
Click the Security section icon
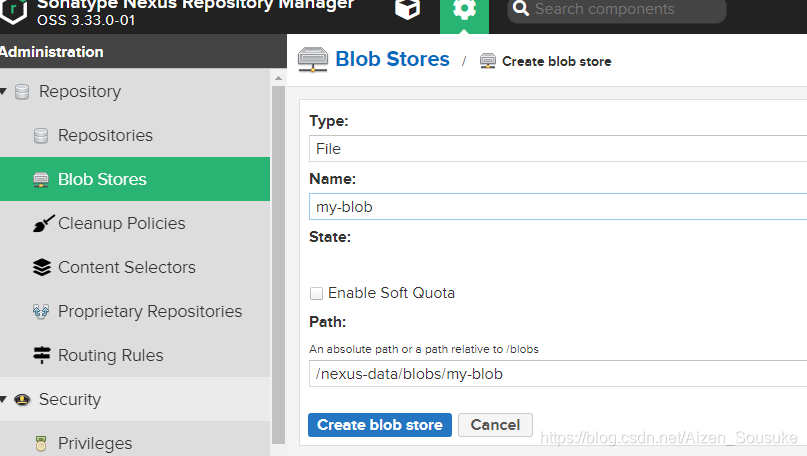click(22, 399)
